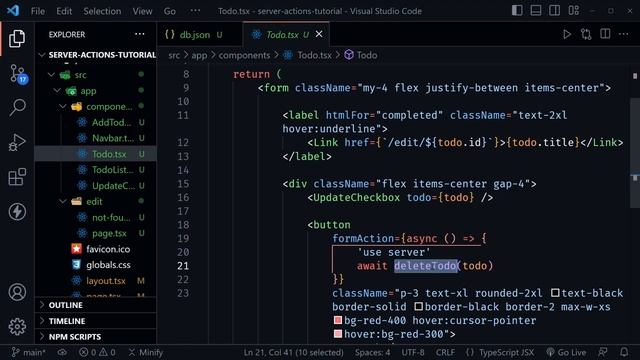Show overflow menu items ellipsis in menu bar
The image size is (640, 360).
point(196,11)
